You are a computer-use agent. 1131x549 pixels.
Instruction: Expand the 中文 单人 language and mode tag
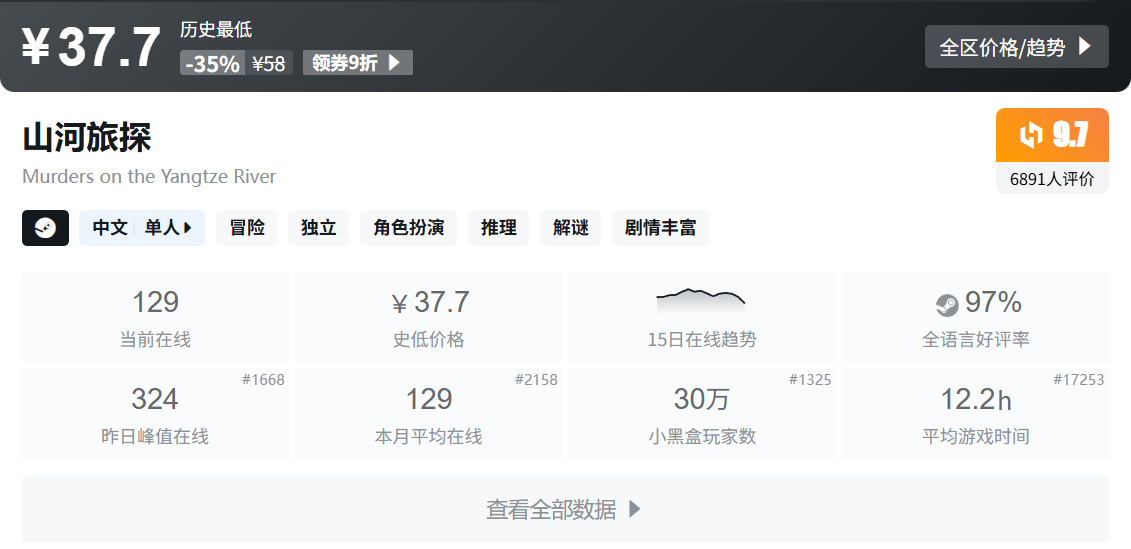pyautogui.click(x=142, y=228)
